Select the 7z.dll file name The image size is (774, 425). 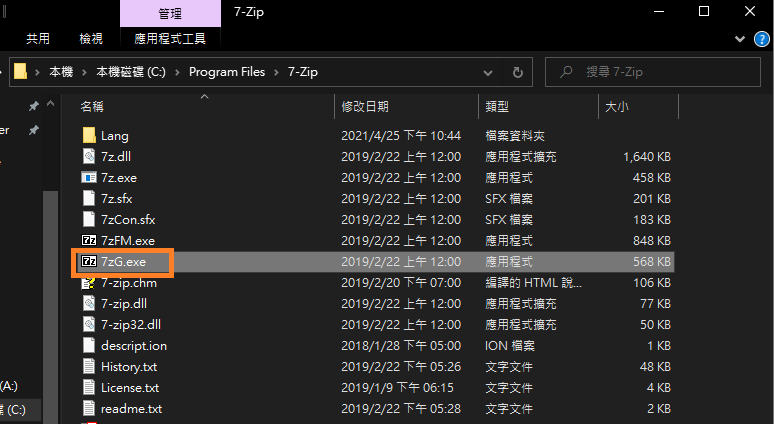click(x=116, y=157)
